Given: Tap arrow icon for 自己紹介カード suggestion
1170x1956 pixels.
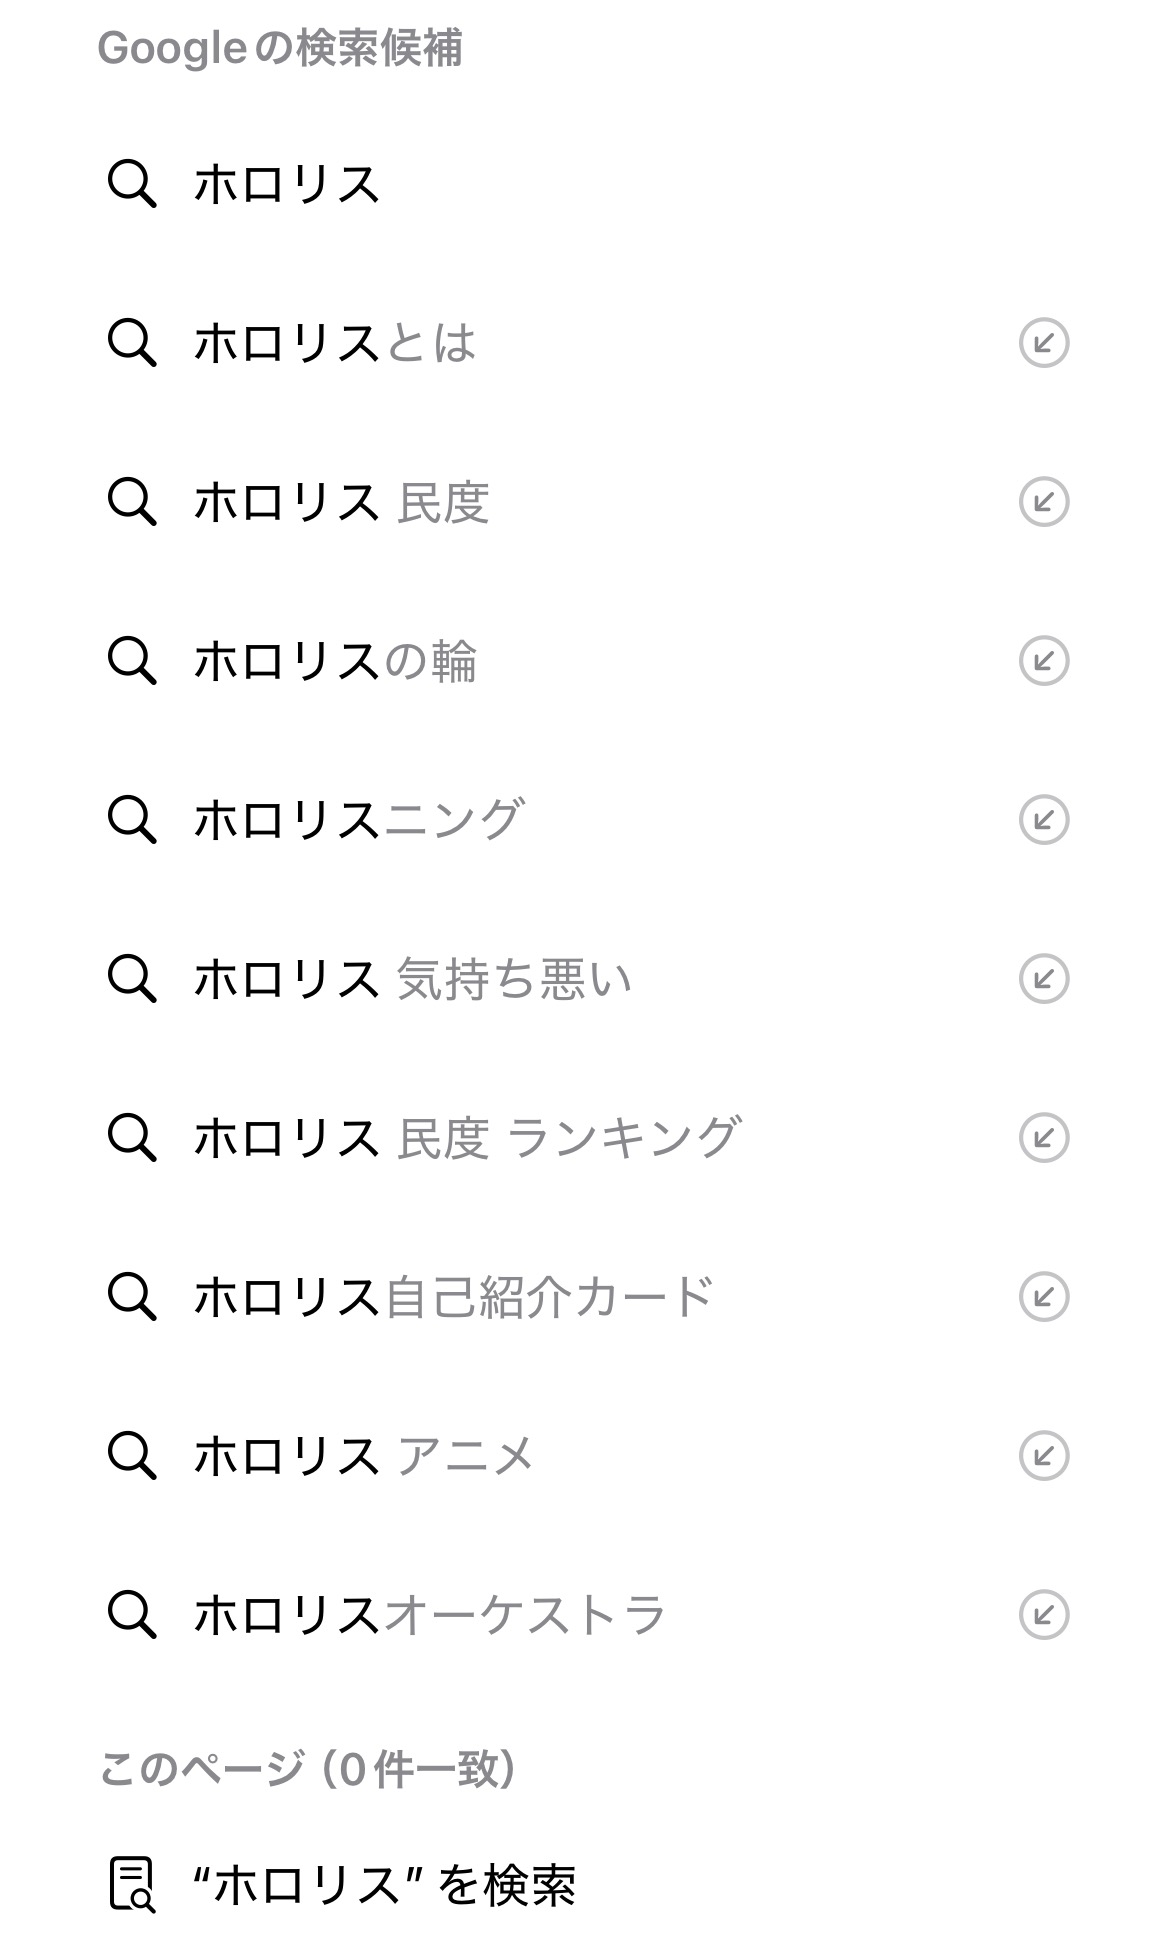Looking at the screenshot, I should [1043, 1297].
